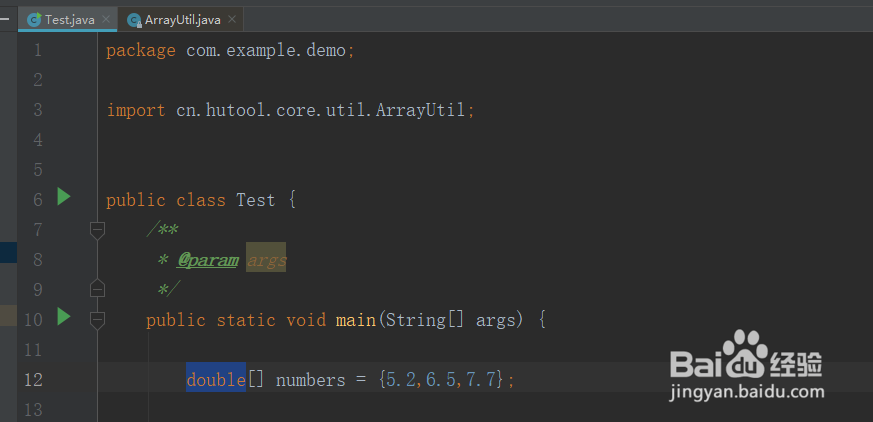The height and width of the screenshot is (422, 873).
Task: Place cursor on the numbers variable
Action: [x=310, y=380]
